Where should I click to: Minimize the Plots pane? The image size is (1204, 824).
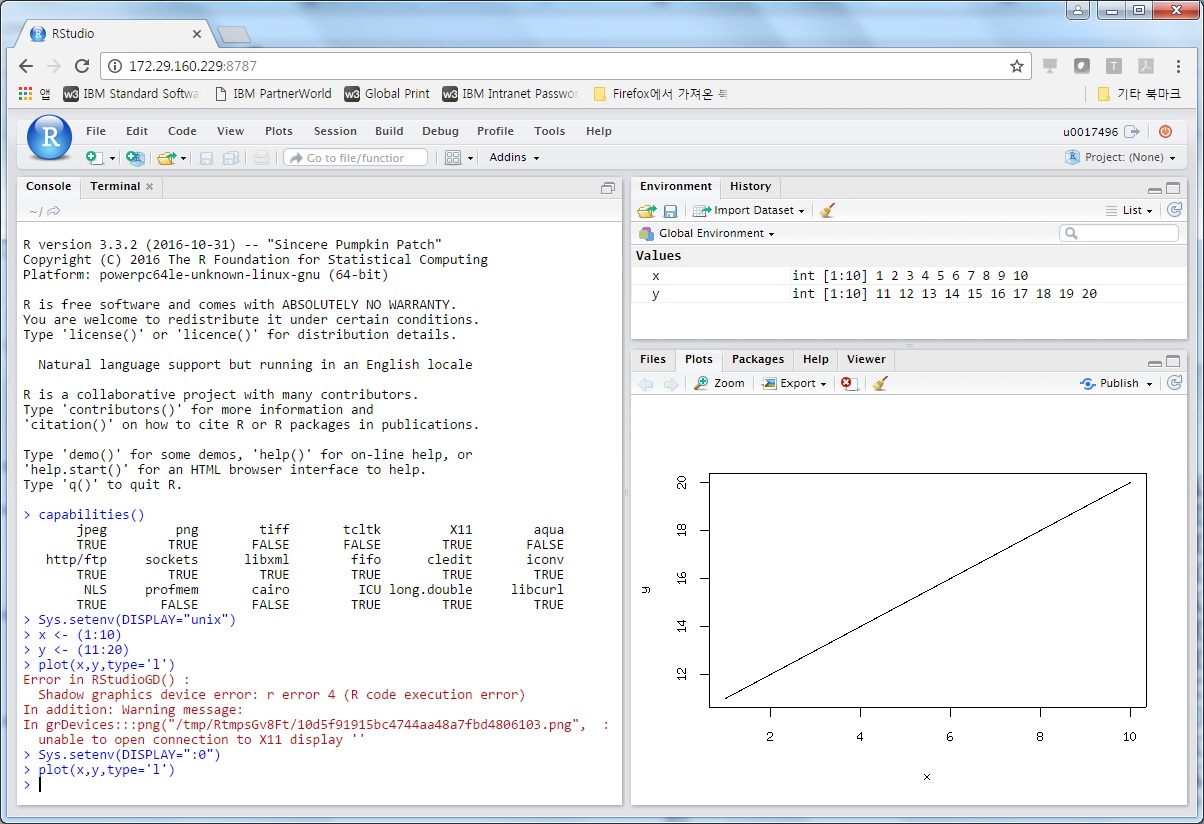click(x=1155, y=362)
